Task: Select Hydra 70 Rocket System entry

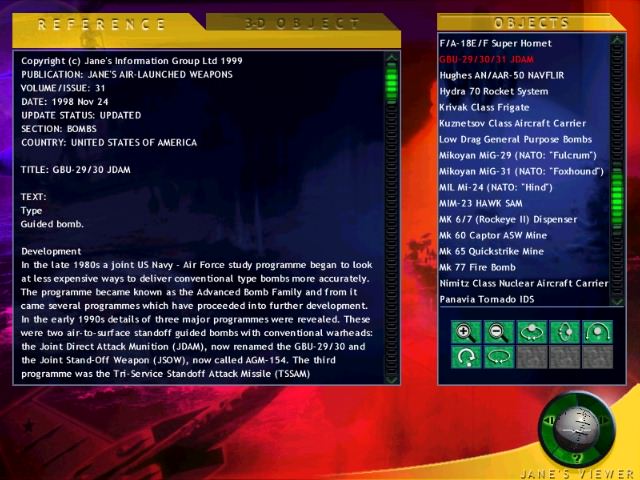Action: pyautogui.click(x=493, y=91)
